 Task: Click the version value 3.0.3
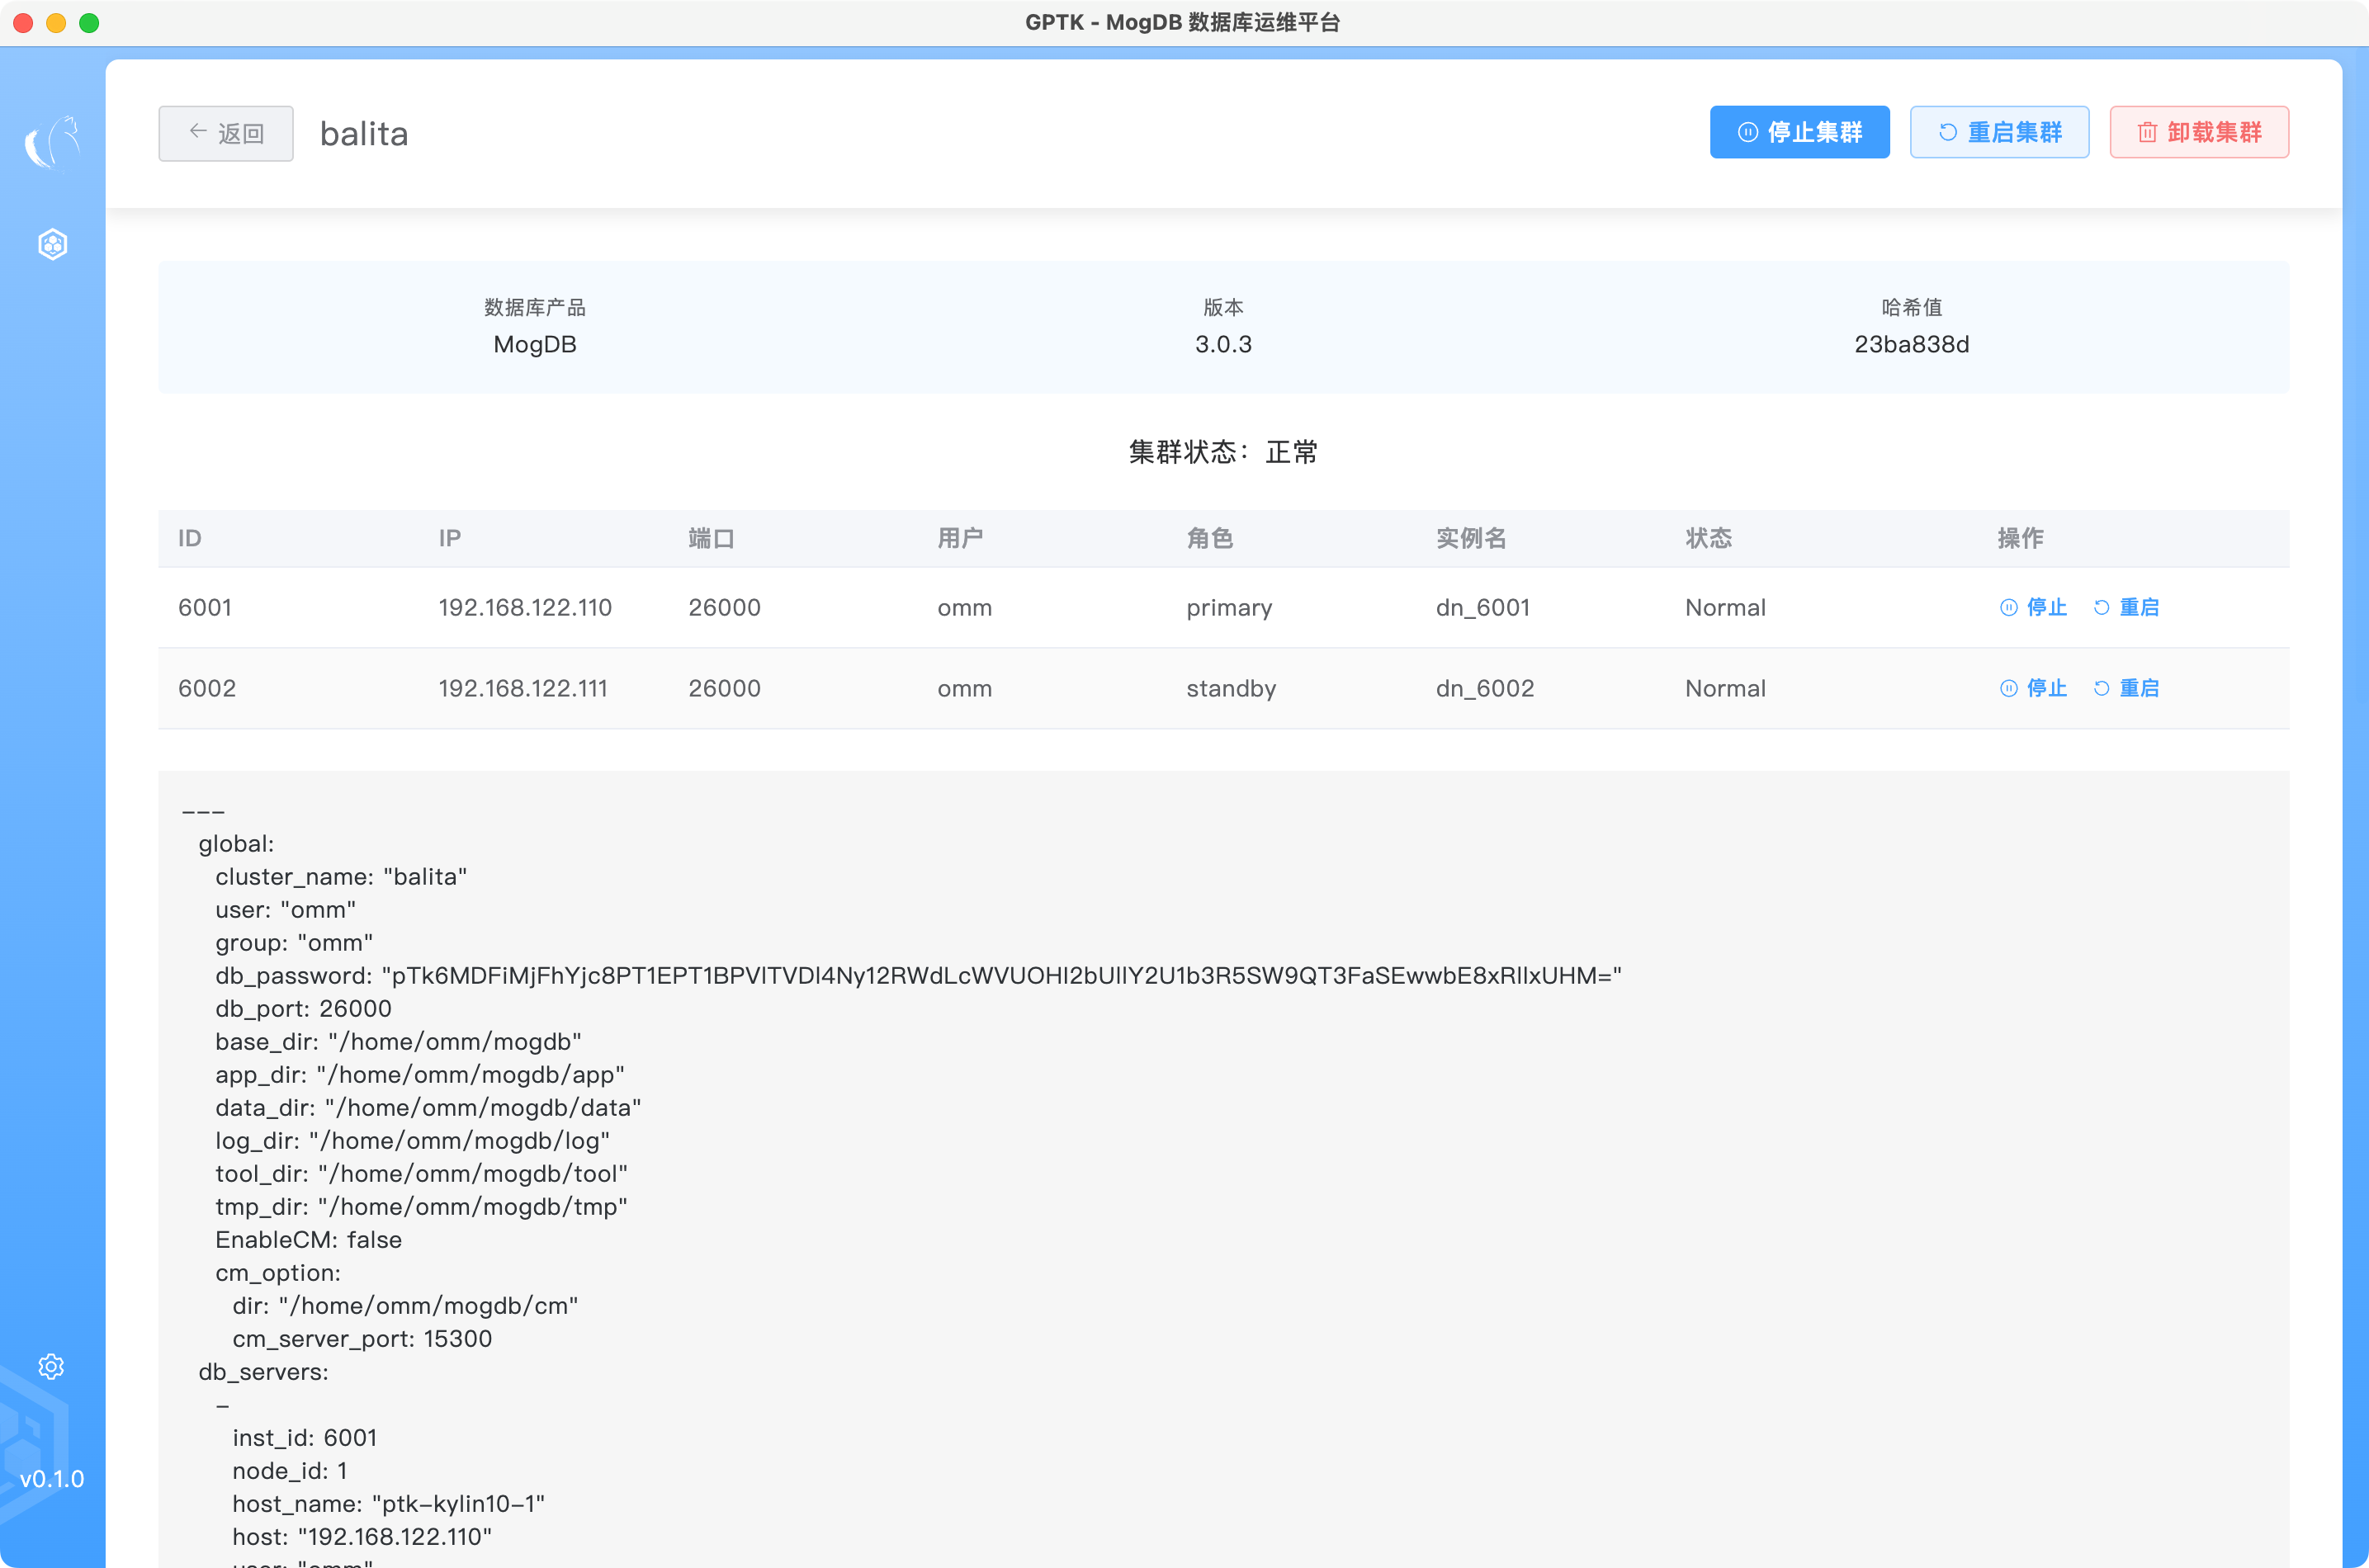click(1223, 344)
